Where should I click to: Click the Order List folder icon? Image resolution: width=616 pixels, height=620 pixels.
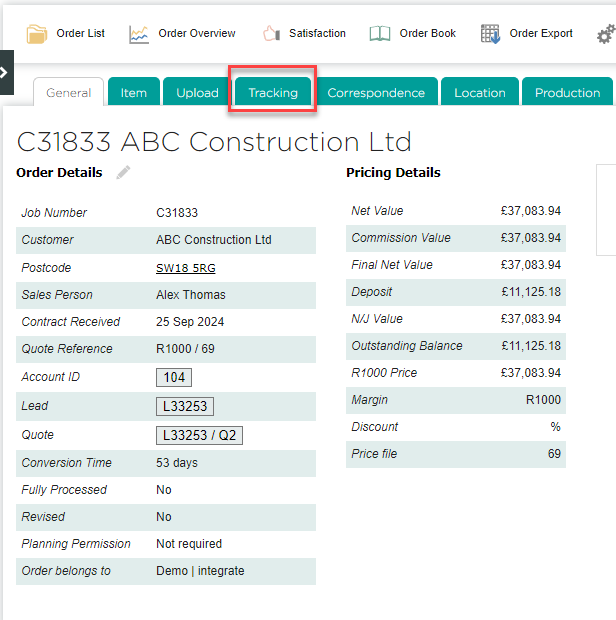pyautogui.click(x=37, y=34)
